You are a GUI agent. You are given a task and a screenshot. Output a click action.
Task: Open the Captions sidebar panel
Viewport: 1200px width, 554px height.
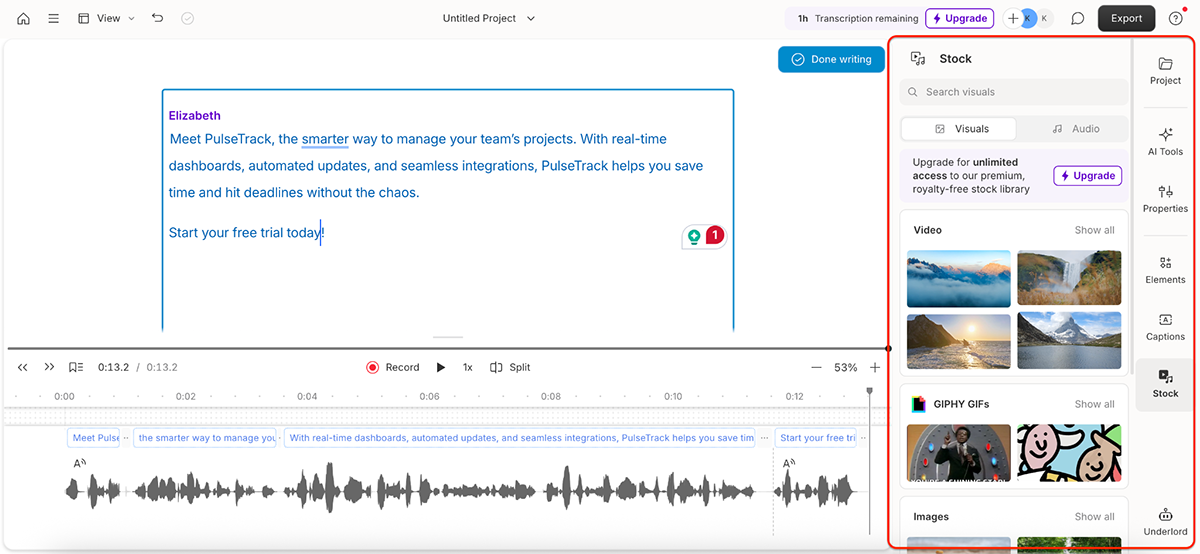pyautogui.click(x=1165, y=326)
